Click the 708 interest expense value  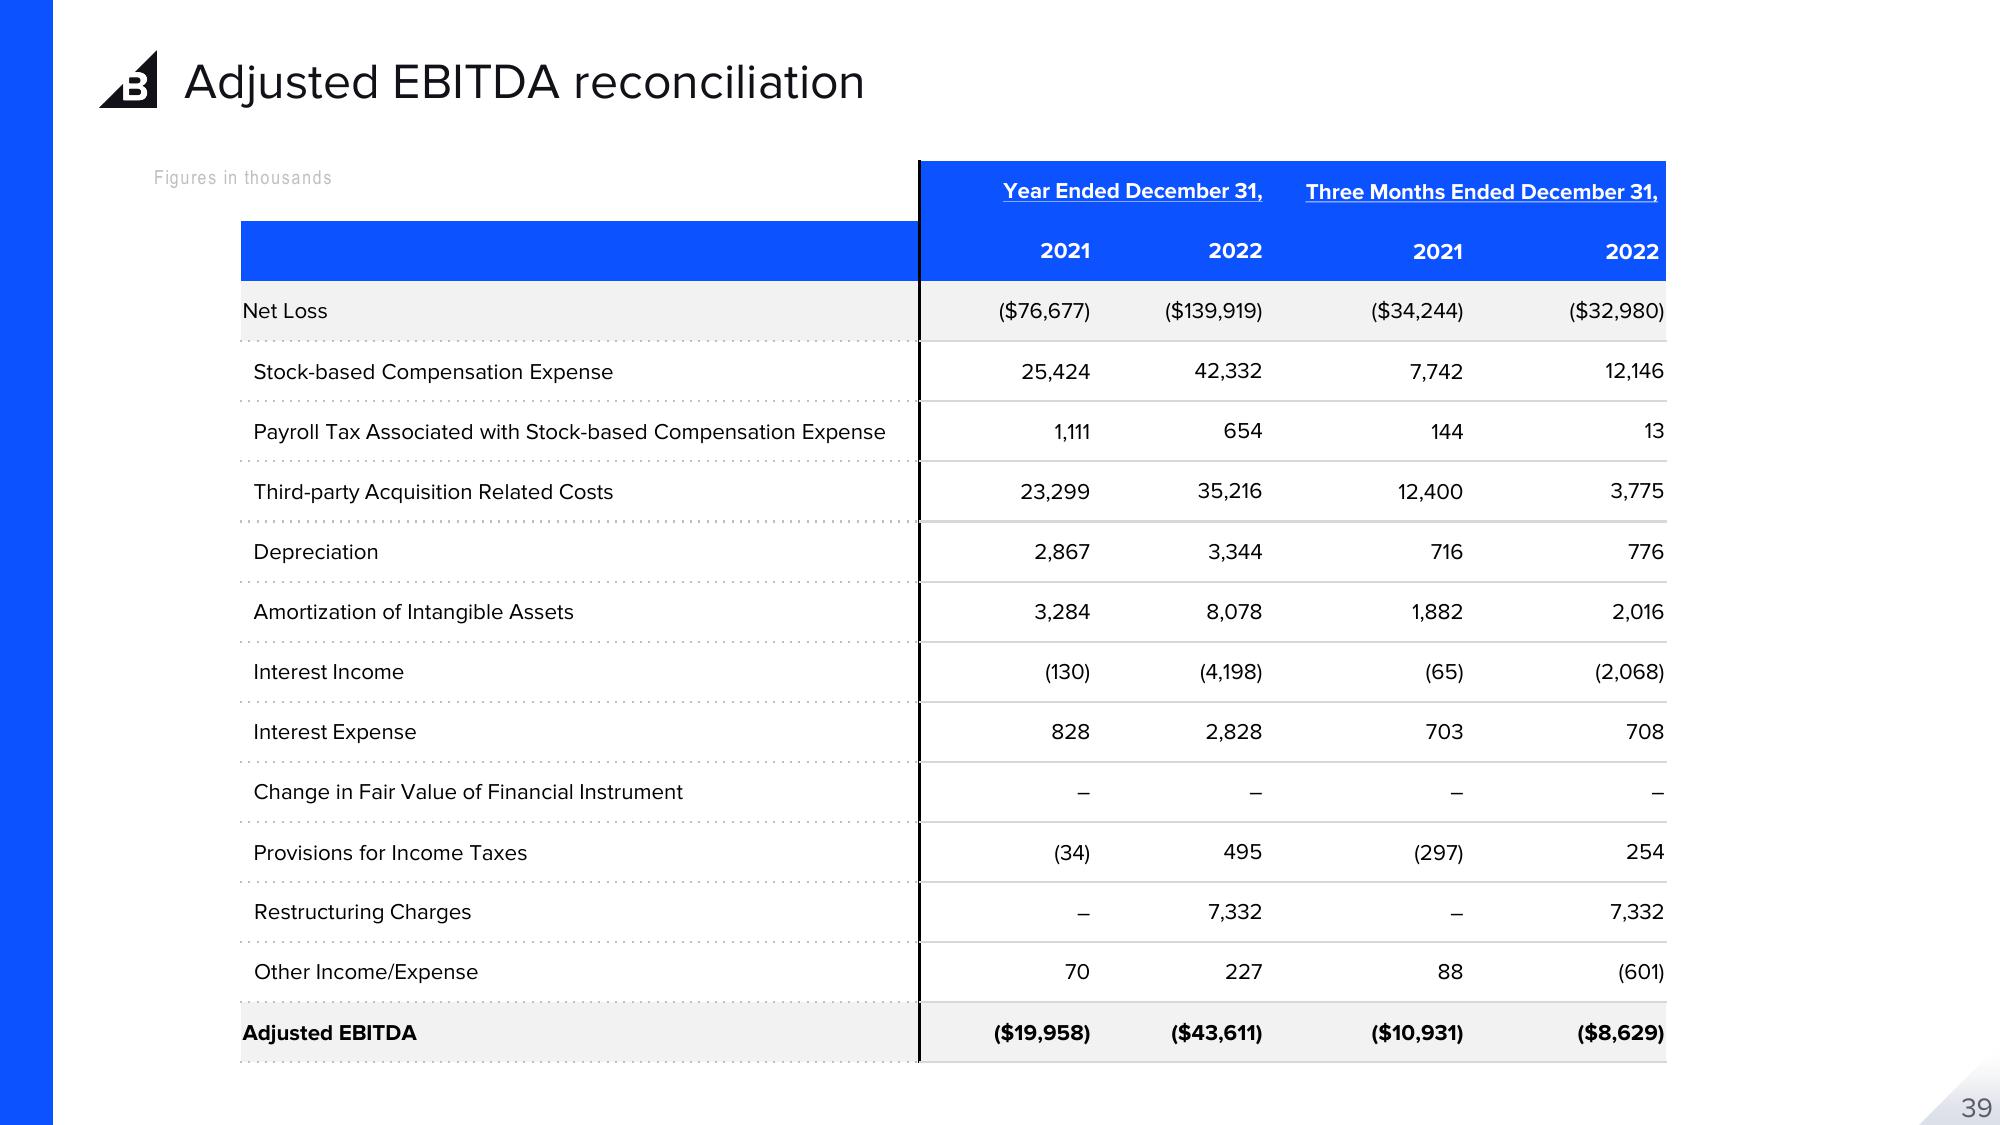(1645, 732)
